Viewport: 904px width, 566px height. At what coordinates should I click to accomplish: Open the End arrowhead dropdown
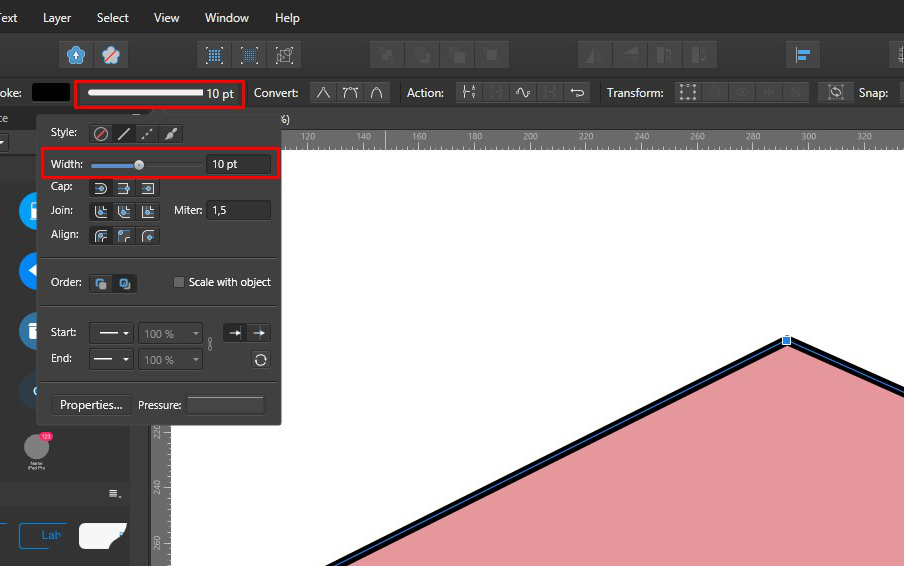coord(112,359)
